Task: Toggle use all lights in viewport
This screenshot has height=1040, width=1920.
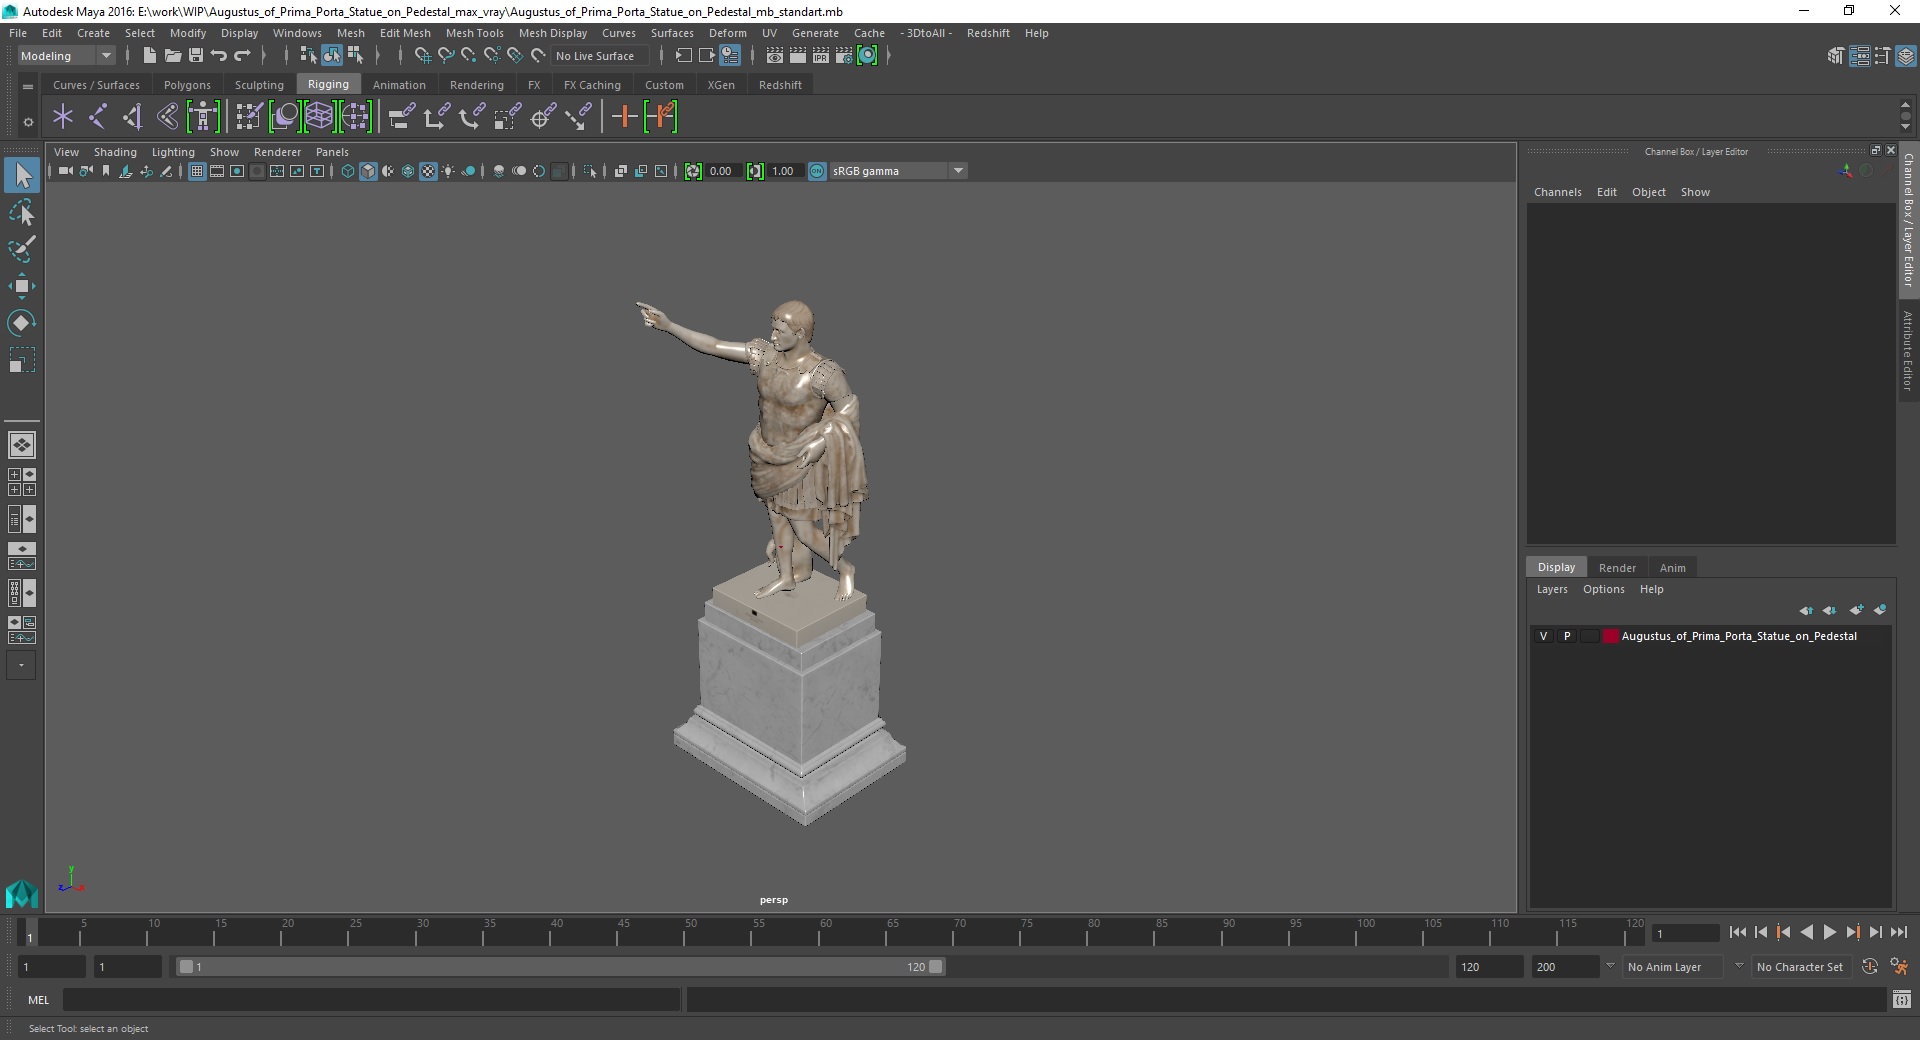Action: [x=448, y=171]
